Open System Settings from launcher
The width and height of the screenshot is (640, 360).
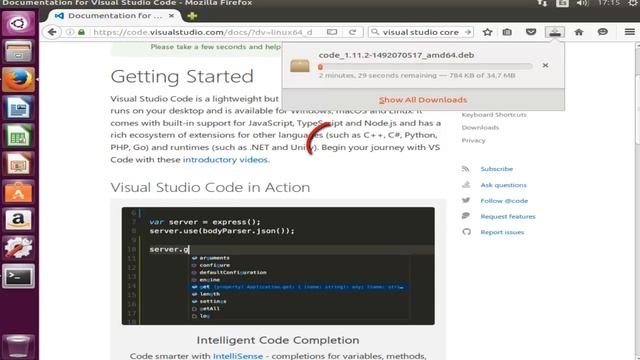click(x=18, y=248)
